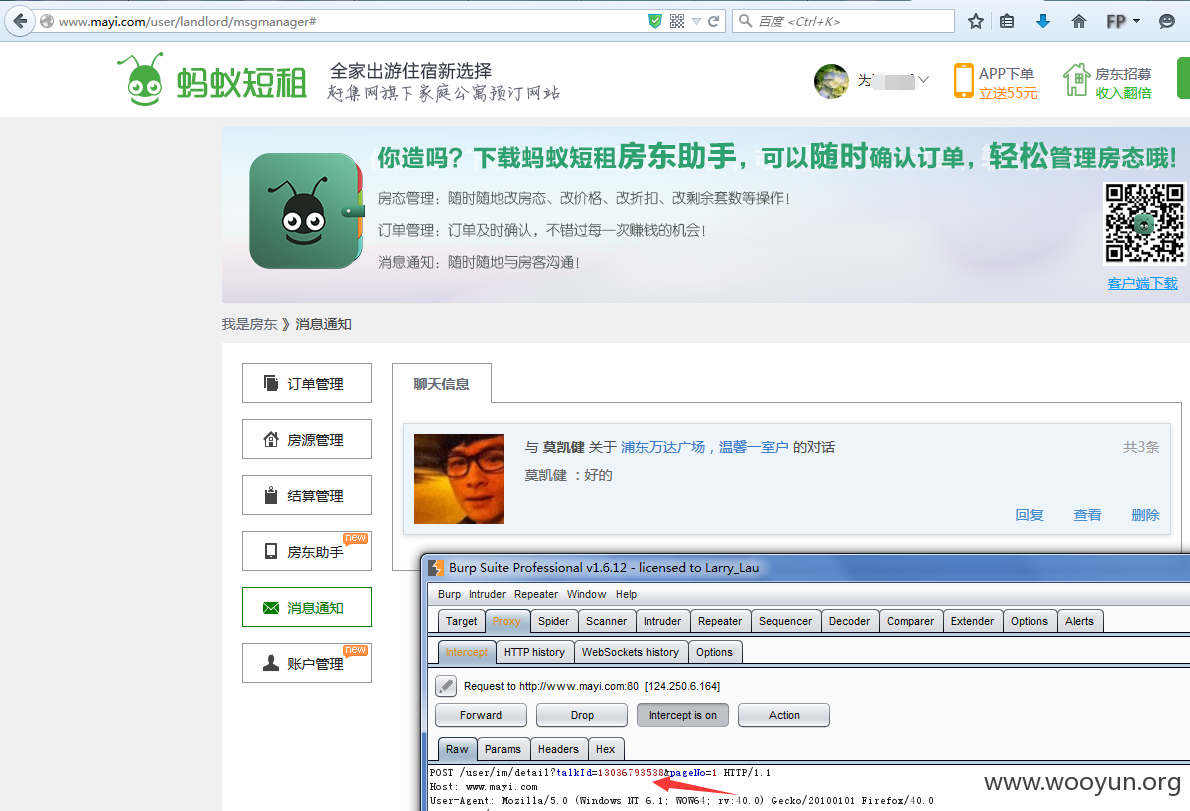Switch to the Headers request view tab

(559, 749)
